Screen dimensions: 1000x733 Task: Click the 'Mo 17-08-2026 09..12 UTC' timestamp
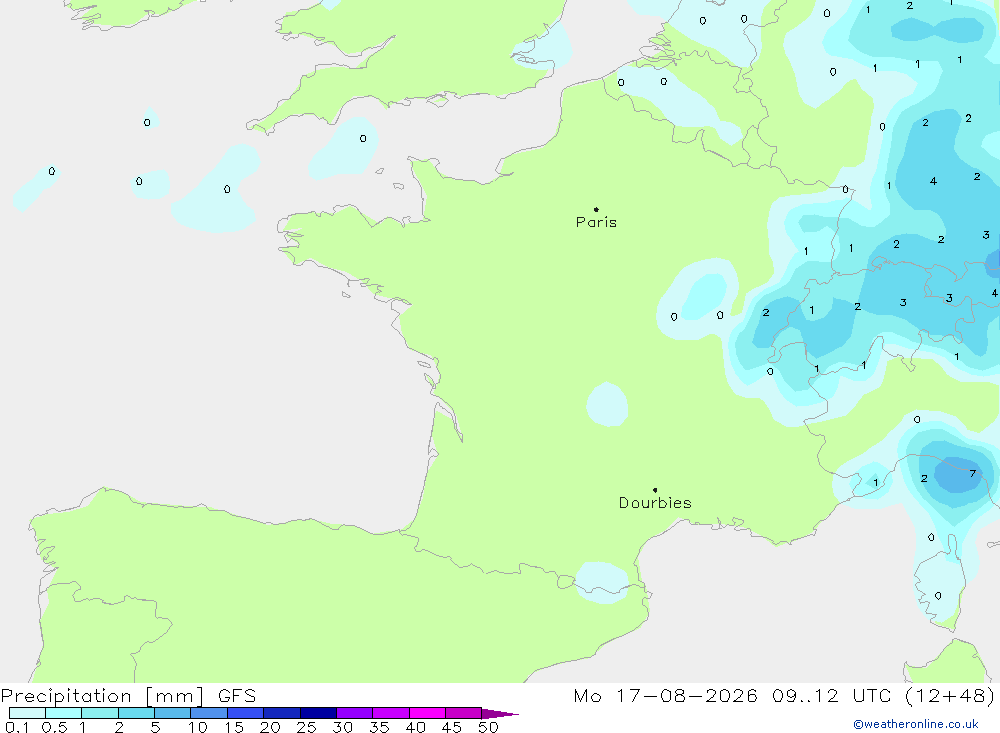point(732,695)
